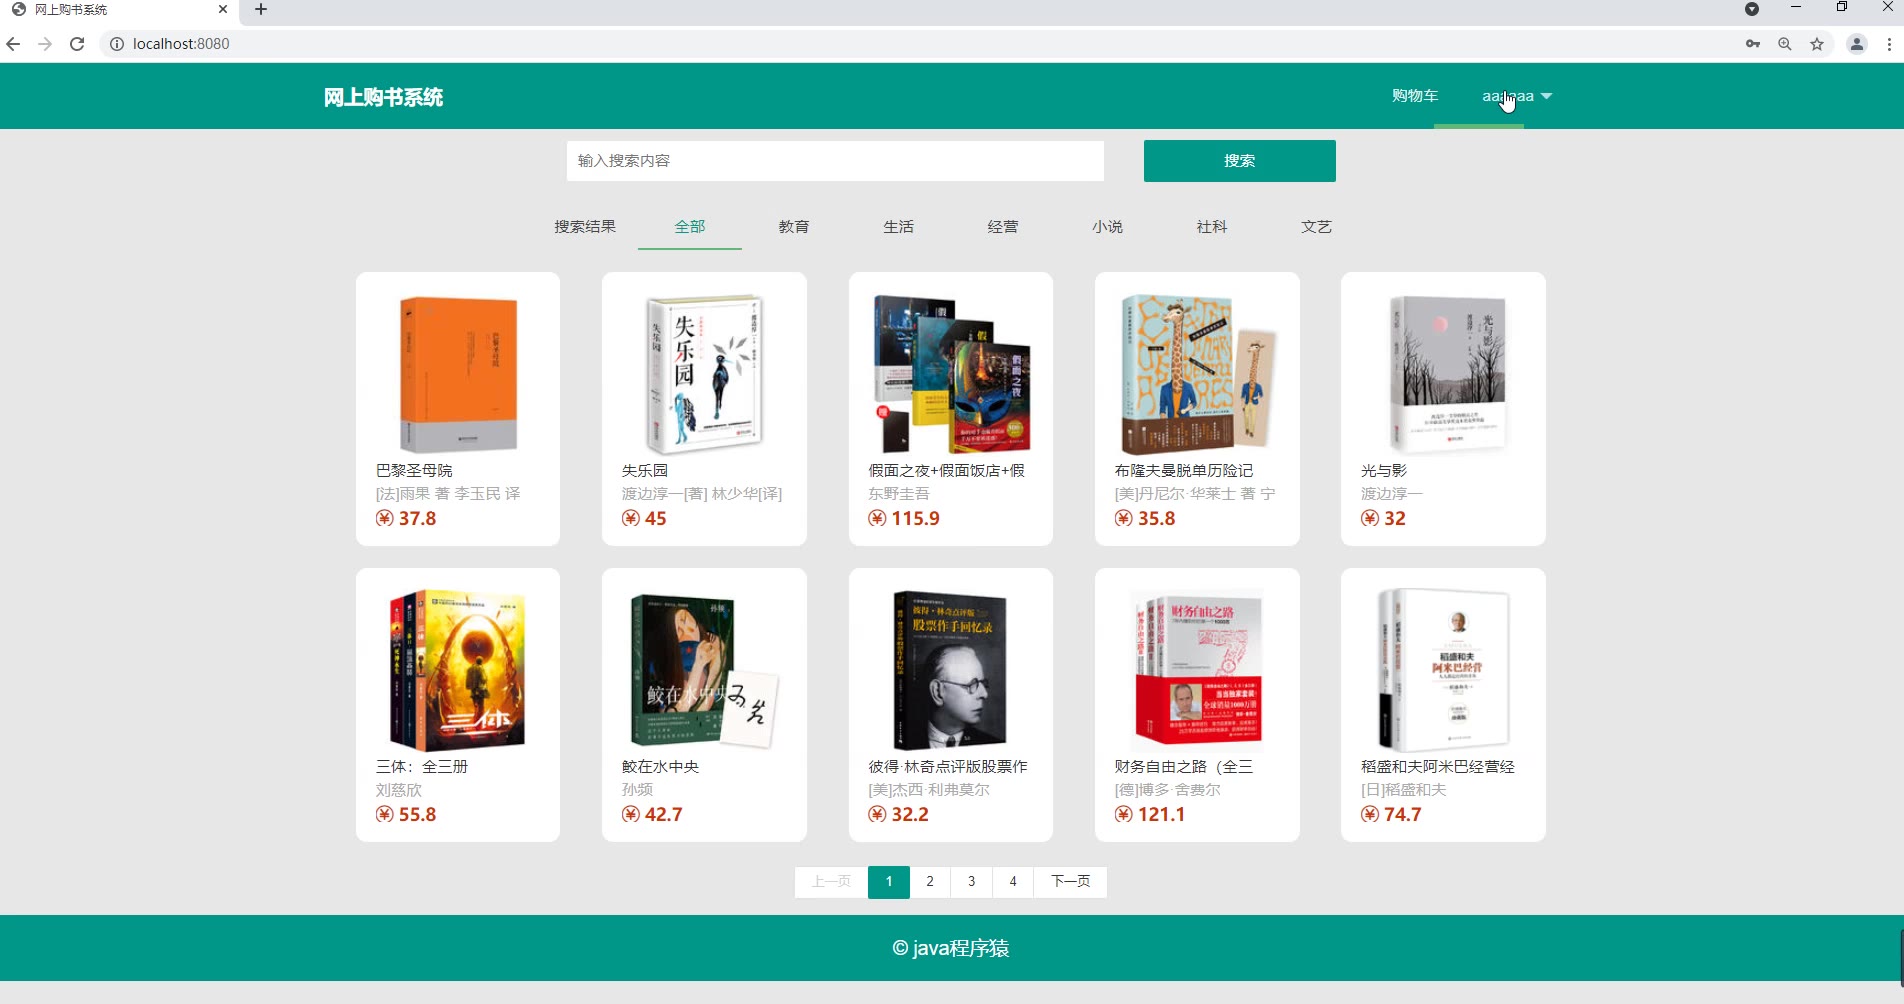
Task: Open the saved passwords key icon
Action: (x=1753, y=44)
